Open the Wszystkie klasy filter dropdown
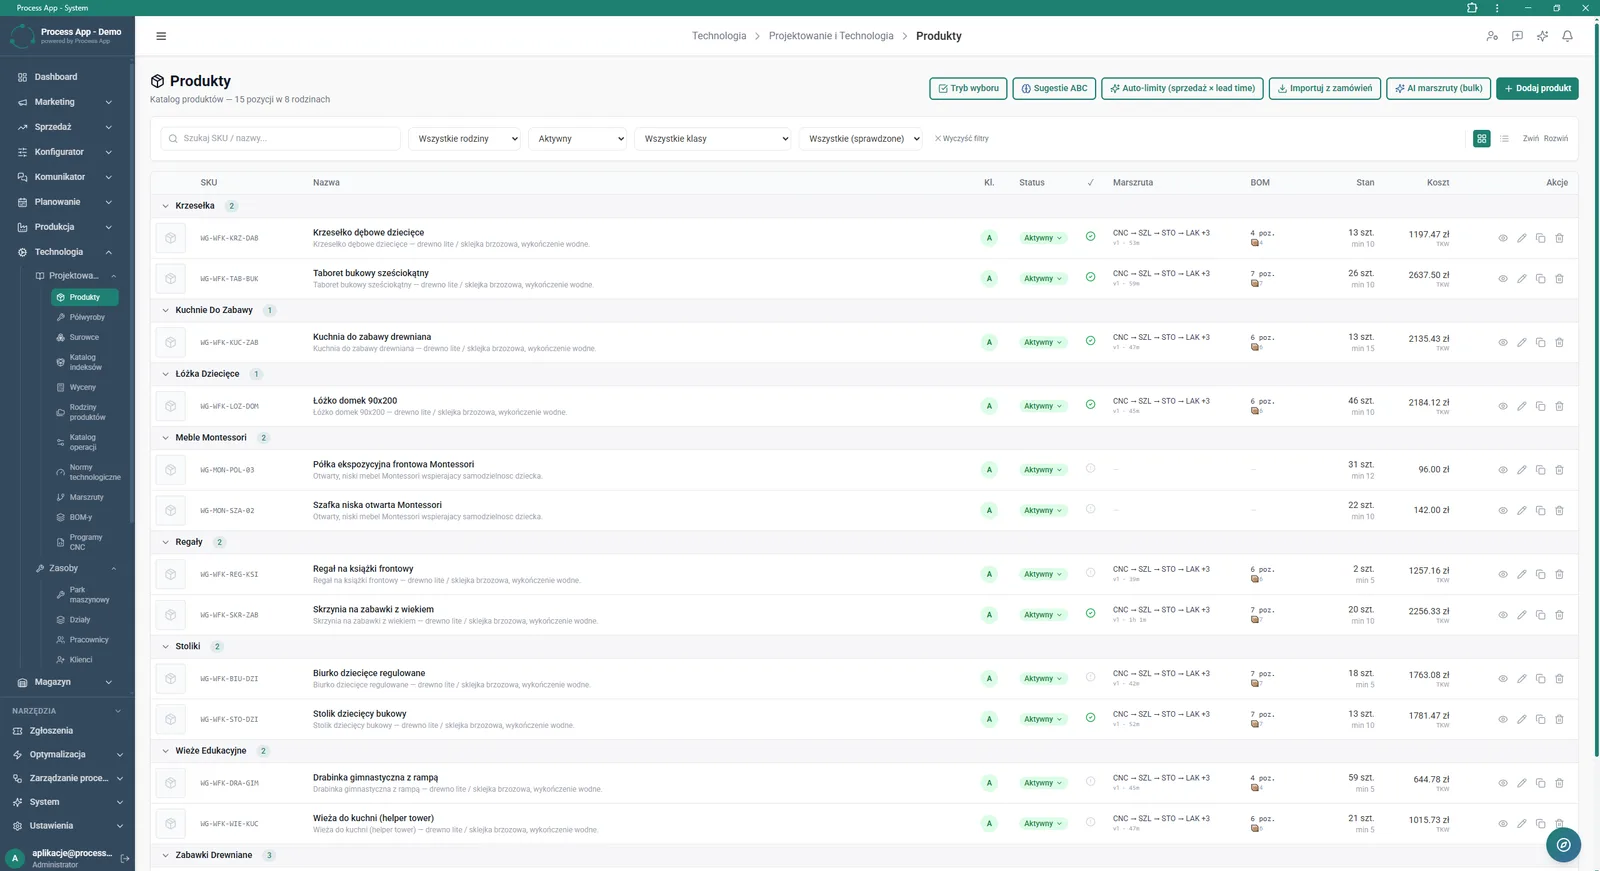1600x871 pixels. (x=713, y=139)
